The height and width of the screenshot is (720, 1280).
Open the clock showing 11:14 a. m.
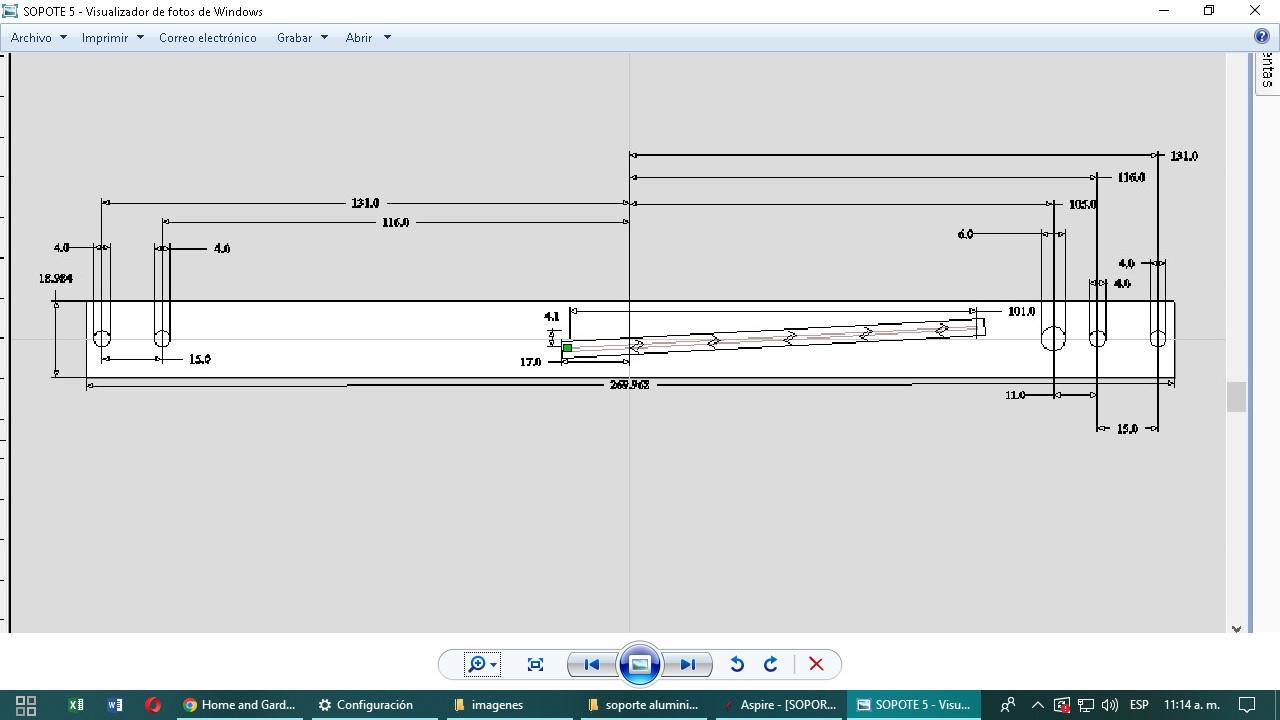pos(1192,705)
